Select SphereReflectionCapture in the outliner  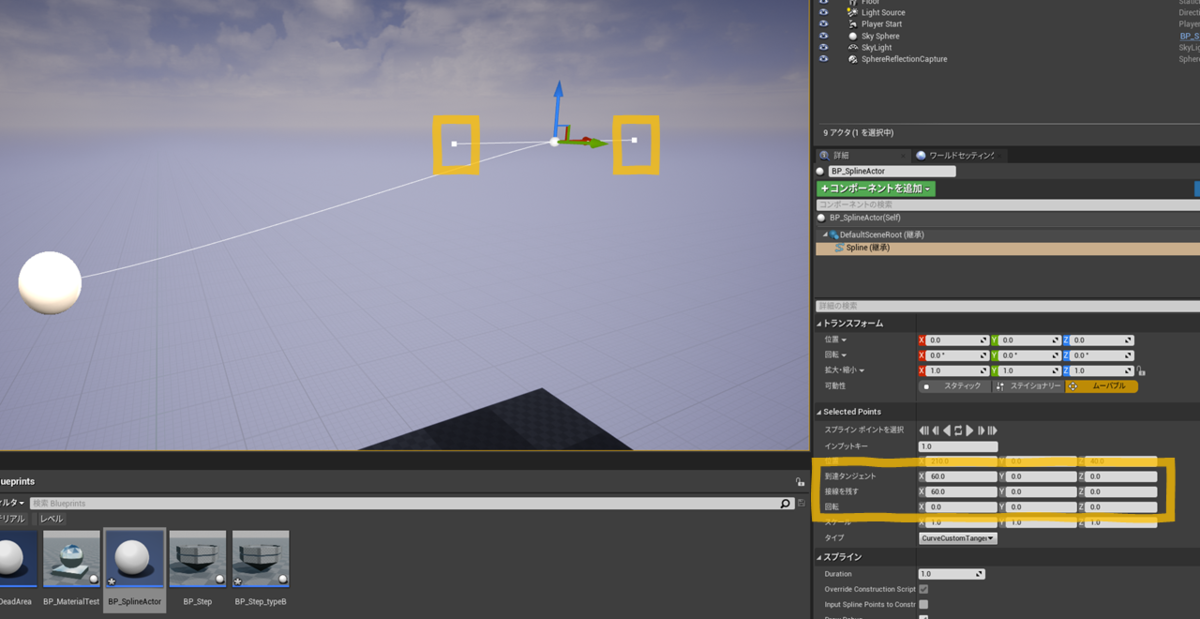click(x=904, y=59)
